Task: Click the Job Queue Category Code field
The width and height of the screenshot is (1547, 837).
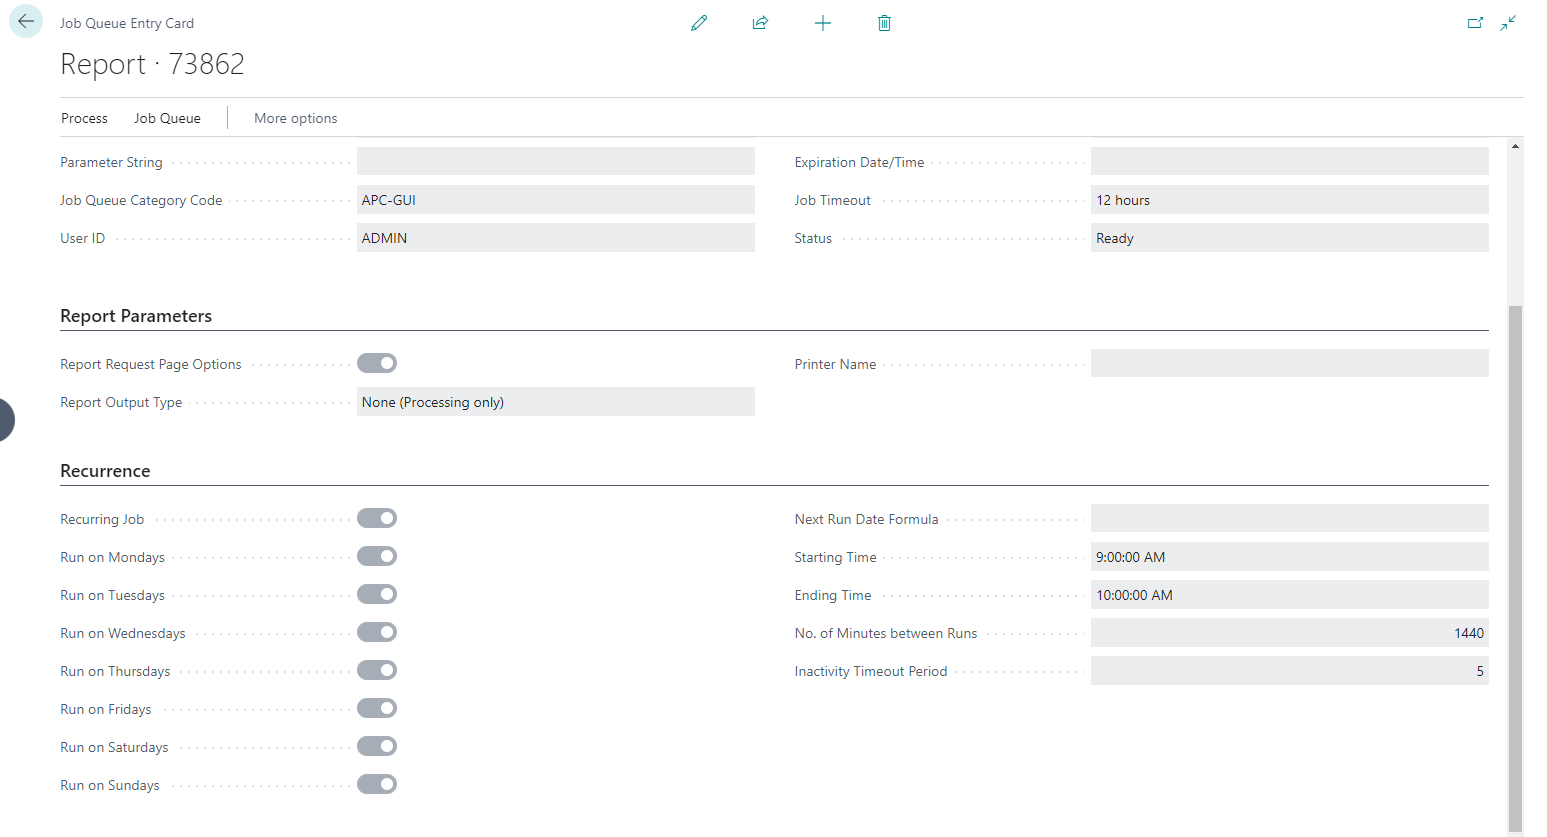Action: pyautogui.click(x=556, y=200)
